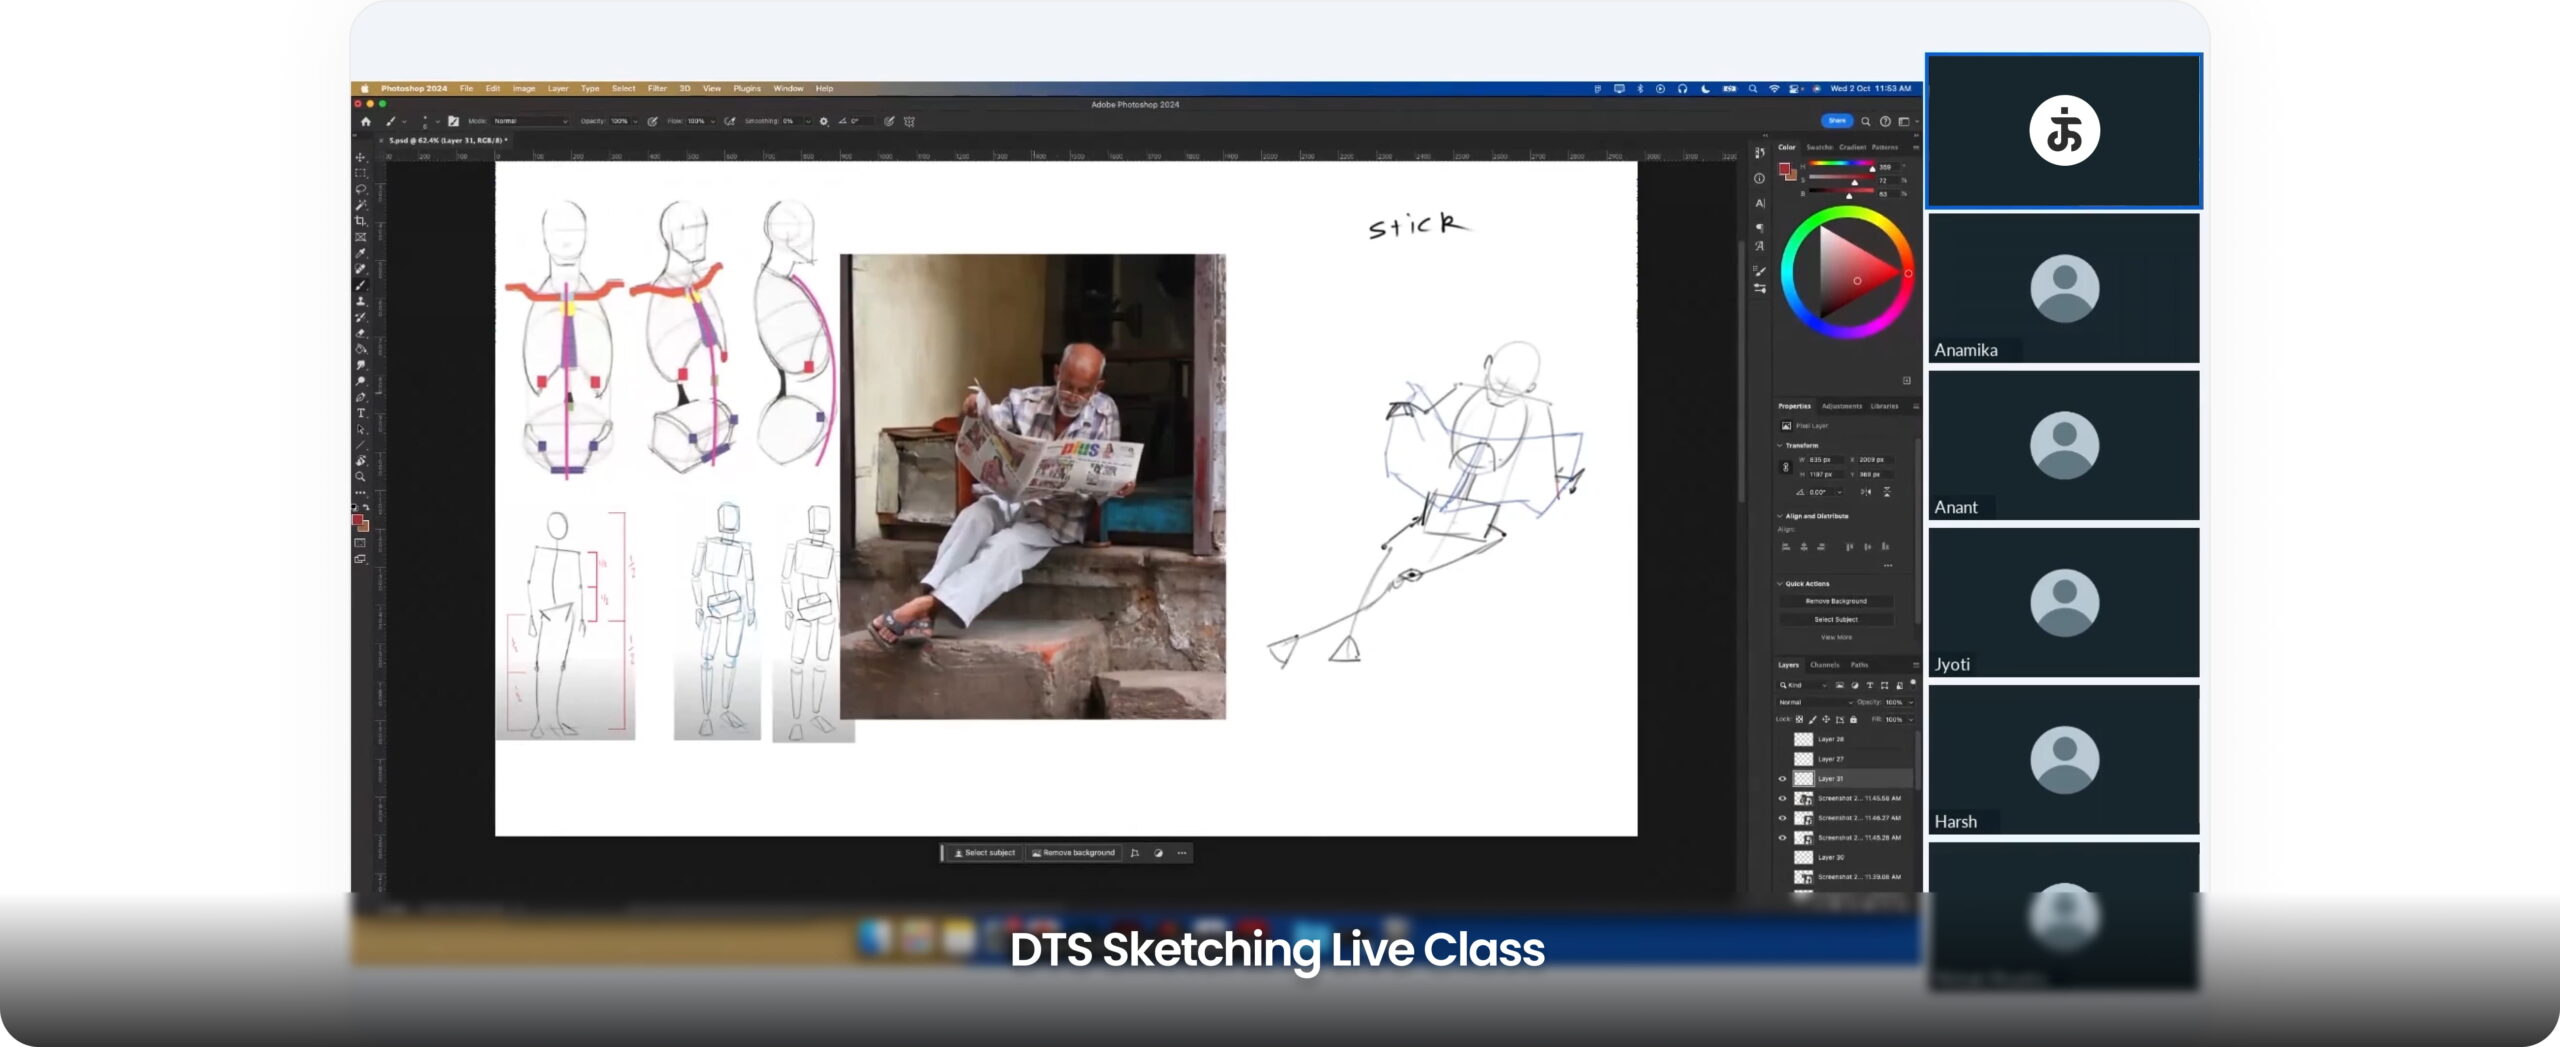
Task: Open the brush preset picker dropdown
Action: (x=438, y=121)
